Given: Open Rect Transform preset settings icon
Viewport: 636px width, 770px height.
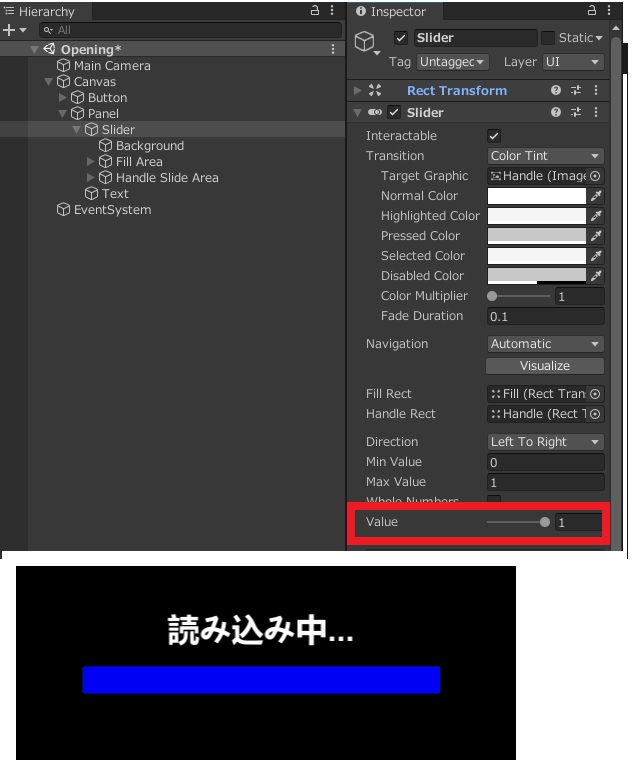Looking at the screenshot, I should click(x=576, y=90).
